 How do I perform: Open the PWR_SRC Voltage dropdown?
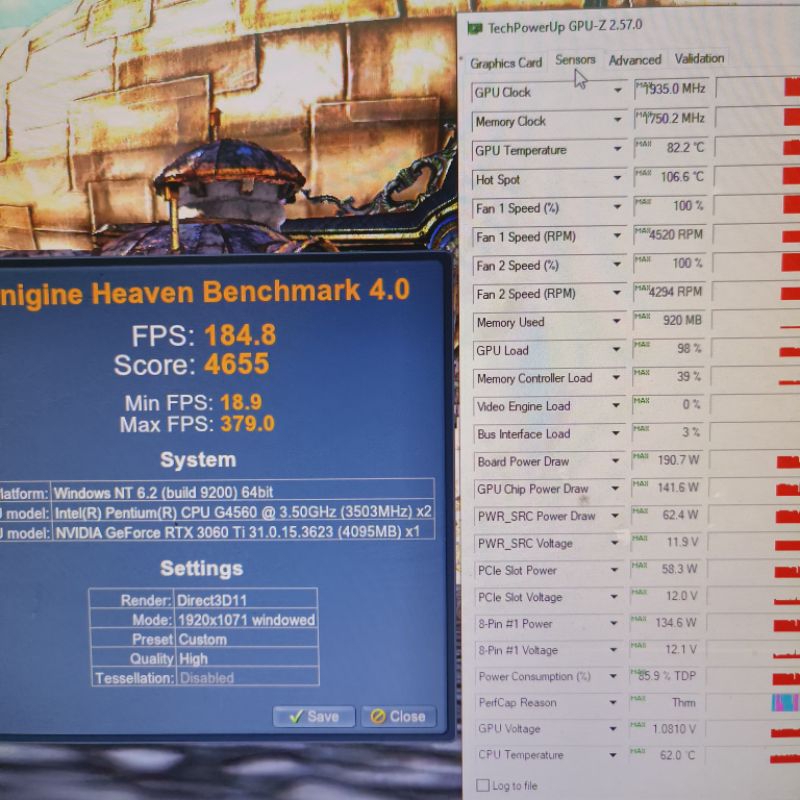pos(615,542)
